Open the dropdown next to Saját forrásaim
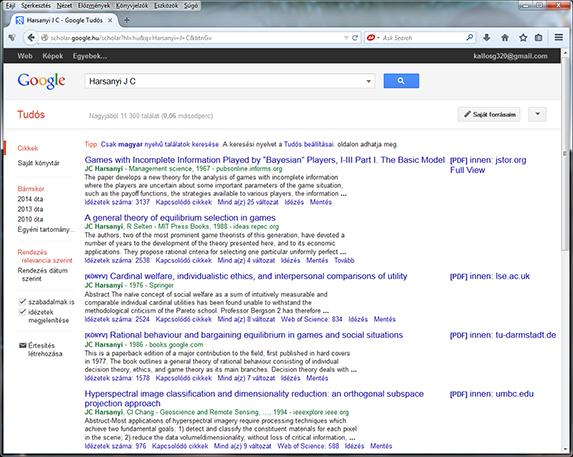The width and height of the screenshot is (573, 457). click(x=537, y=114)
